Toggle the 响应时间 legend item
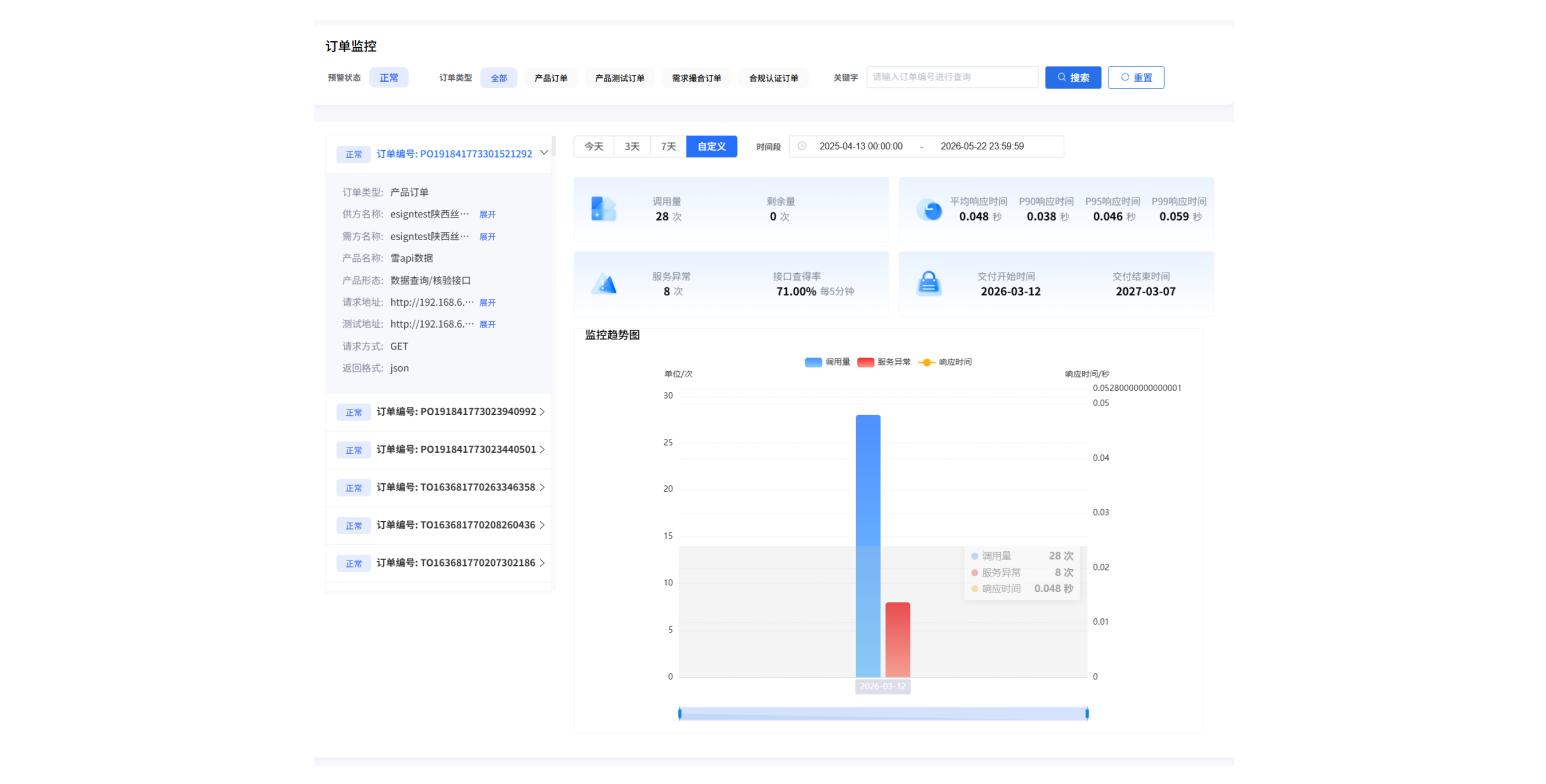The height and width of the screenshot is (784, 1546). pyautogui.click(x=945, y=362)
